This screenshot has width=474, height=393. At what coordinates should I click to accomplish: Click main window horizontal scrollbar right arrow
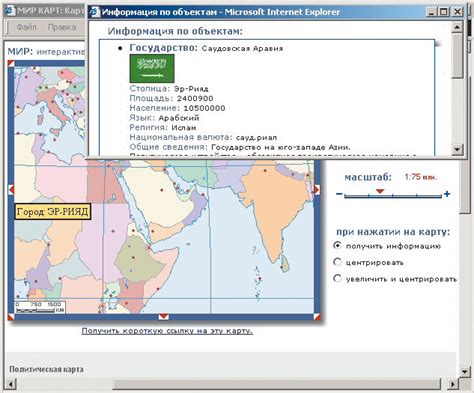pos(452,384)
